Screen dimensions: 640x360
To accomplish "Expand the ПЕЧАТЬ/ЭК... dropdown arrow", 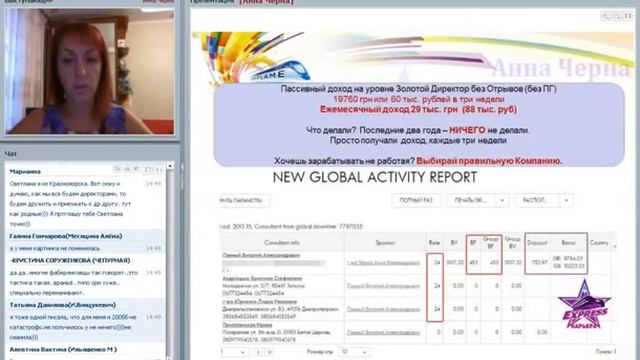I will point(502,200).
